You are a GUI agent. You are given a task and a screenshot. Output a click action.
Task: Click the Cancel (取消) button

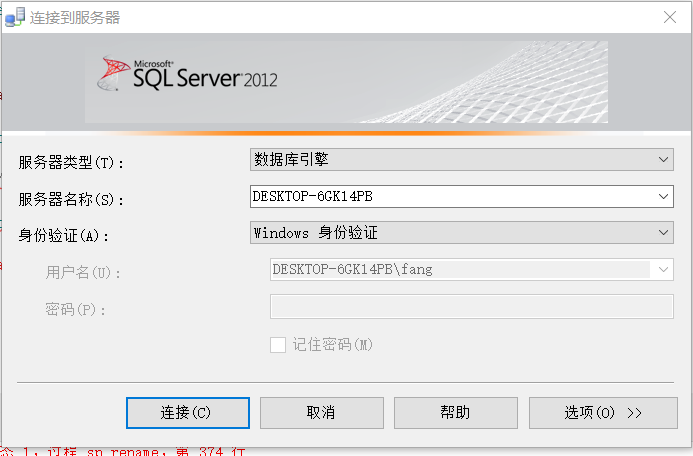322,413
